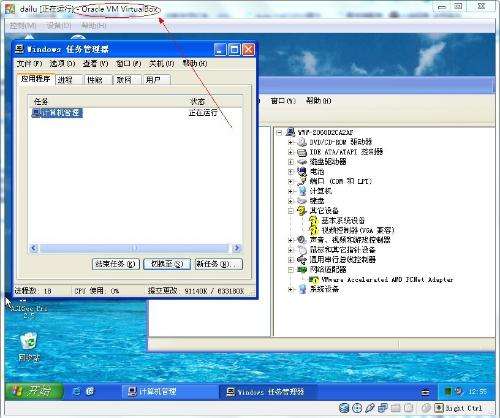Open the 关机(U) menu in Task Manager
Image resolution: width=500 pixels, height=418 pixels.
[161, 63]
